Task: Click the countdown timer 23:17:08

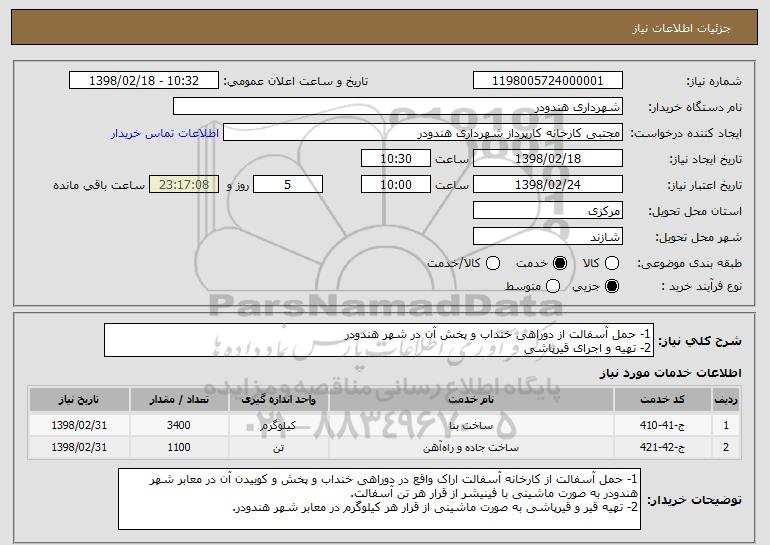Action: click(x=184, y=185)
